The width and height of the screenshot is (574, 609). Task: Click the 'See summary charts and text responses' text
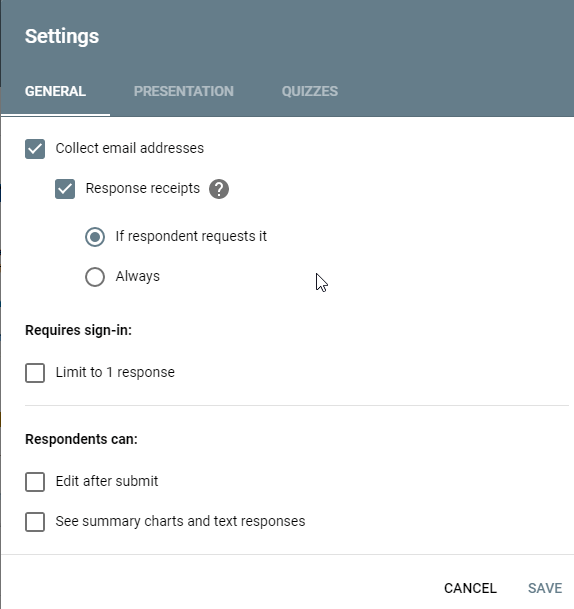(x=180, y=521)
